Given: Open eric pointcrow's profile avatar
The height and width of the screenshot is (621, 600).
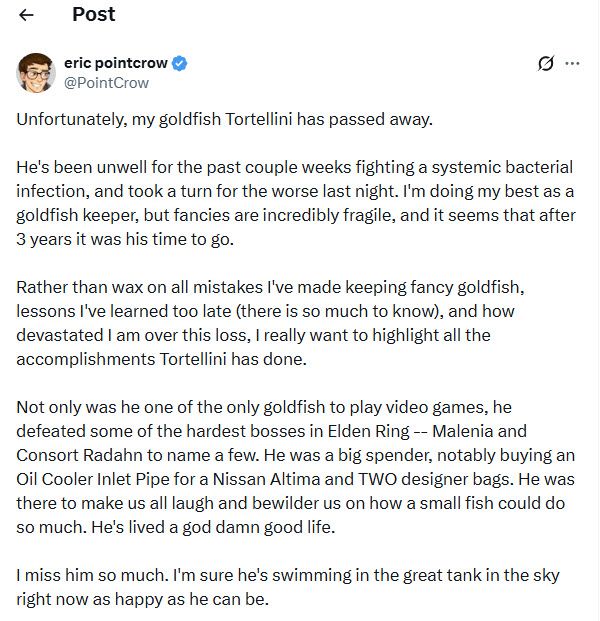Looking at the screenshot, I should coord(36,72).
